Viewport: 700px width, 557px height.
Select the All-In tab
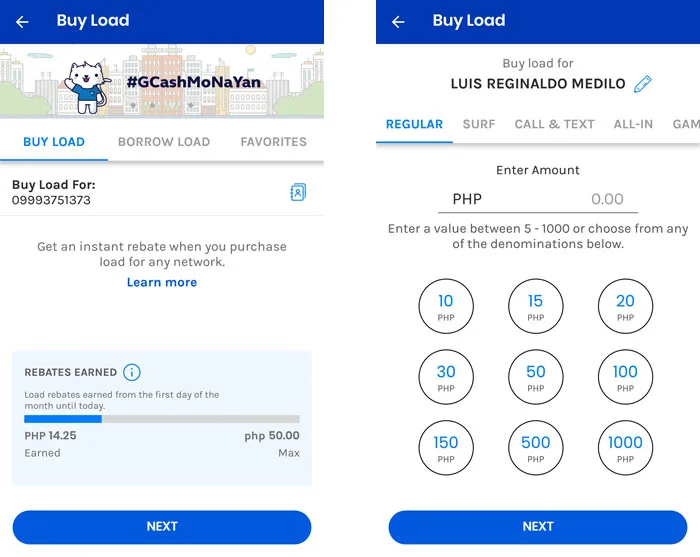click(x=633, y=124)
